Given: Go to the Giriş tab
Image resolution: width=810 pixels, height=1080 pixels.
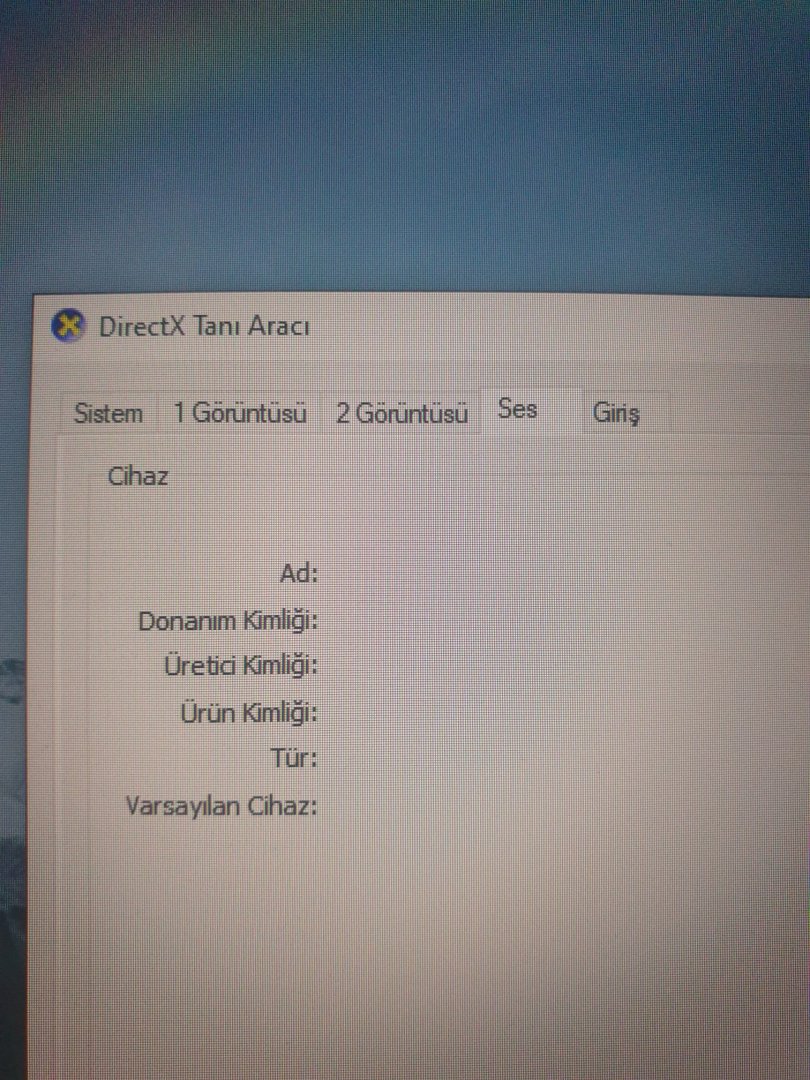Looking at the screenshot, I should point(625,413).
